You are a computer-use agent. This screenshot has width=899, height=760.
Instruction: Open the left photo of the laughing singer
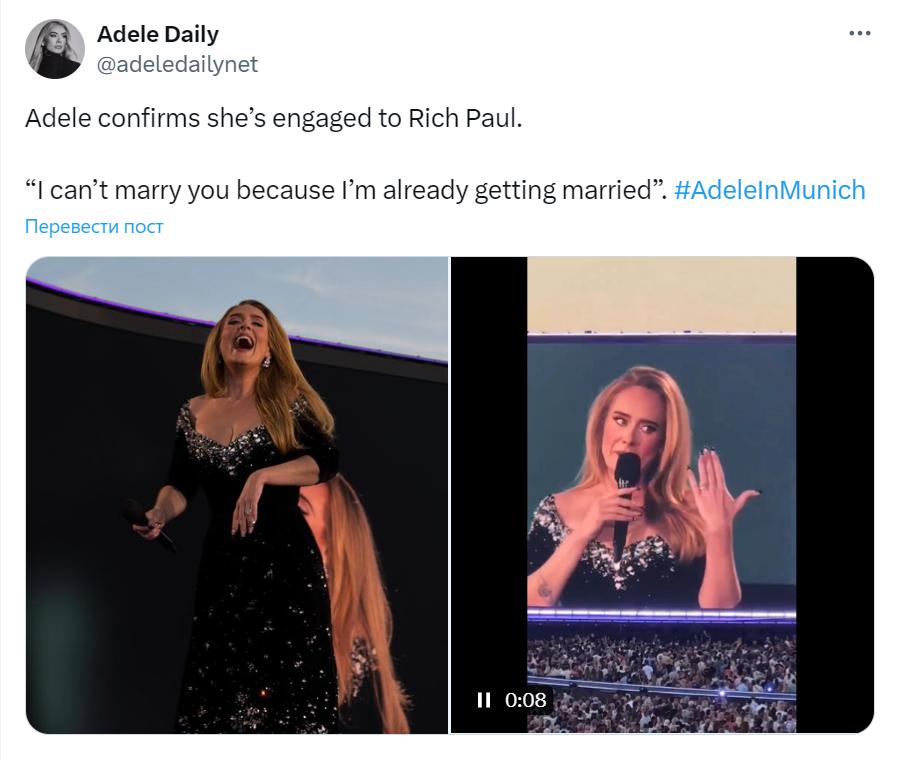point(236,495)
